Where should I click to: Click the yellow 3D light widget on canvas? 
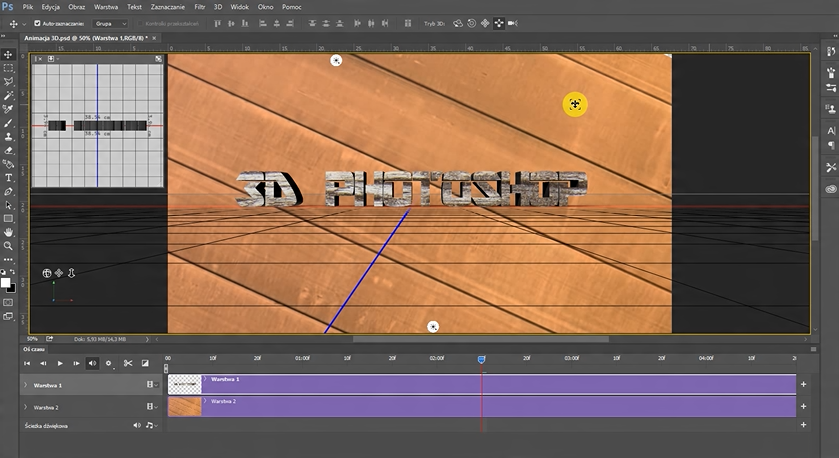tap(575, 104)
